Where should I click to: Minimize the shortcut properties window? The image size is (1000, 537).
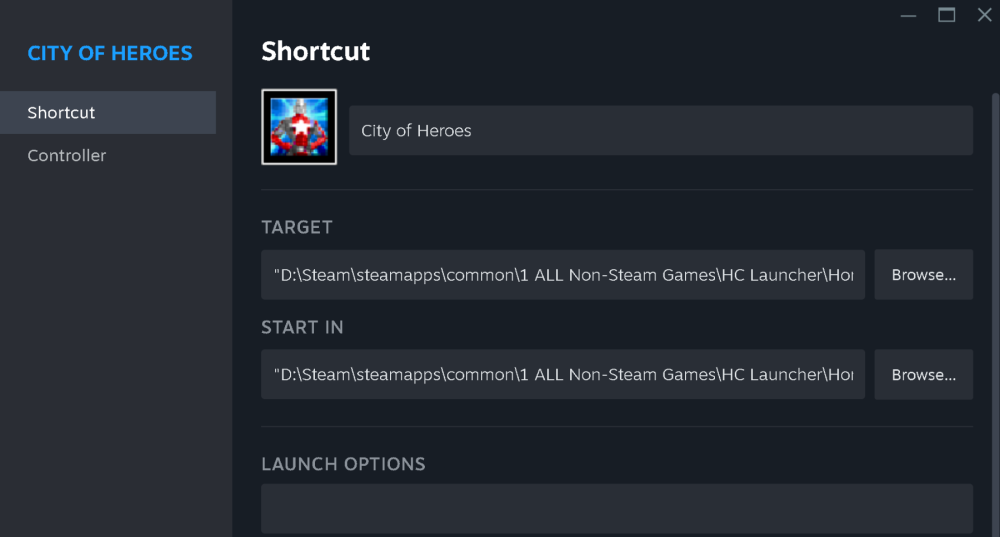coord(908,15)
